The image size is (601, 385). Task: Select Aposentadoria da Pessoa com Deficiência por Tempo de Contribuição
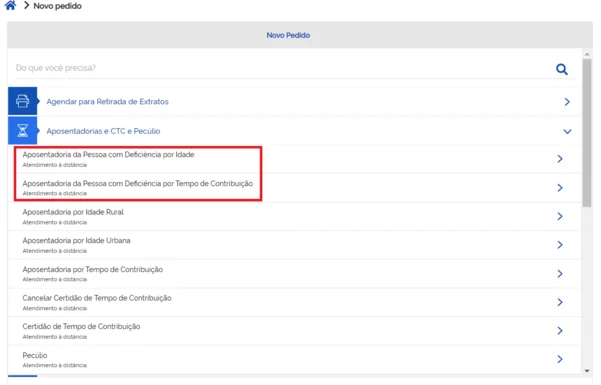point(294,188)
